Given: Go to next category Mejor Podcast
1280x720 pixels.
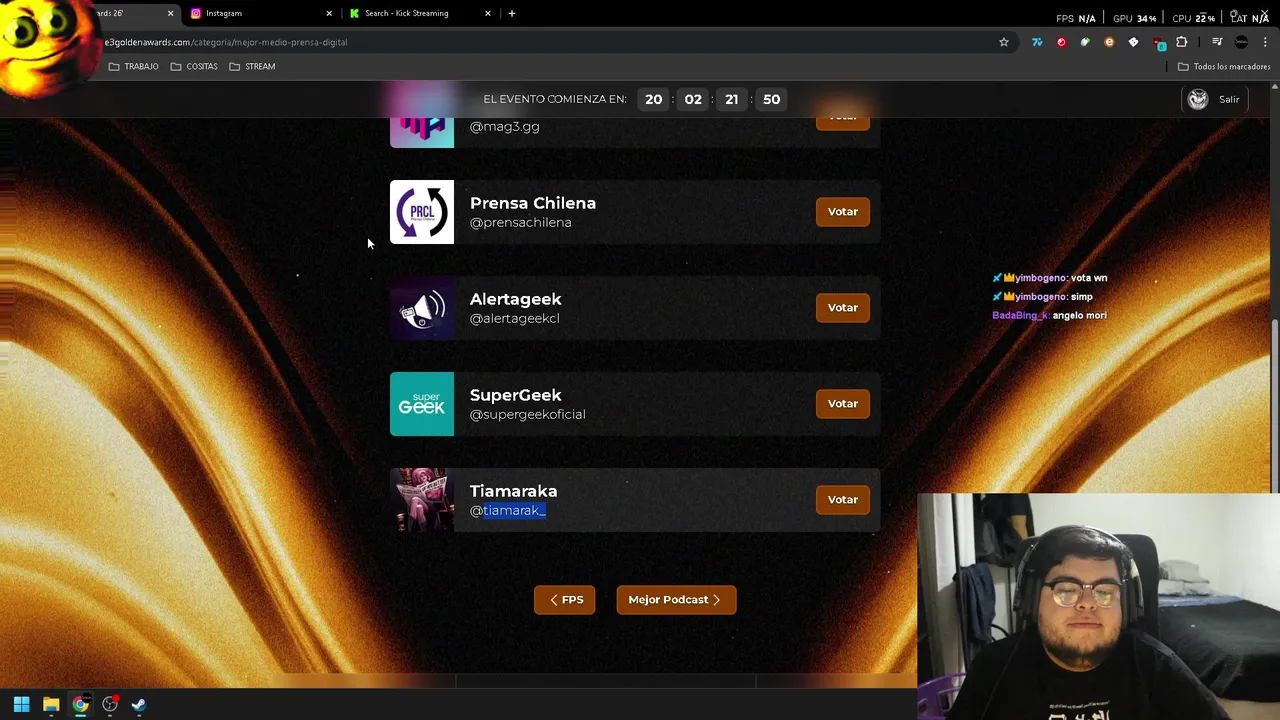Looking at the screenshot, I should (676, 600).
